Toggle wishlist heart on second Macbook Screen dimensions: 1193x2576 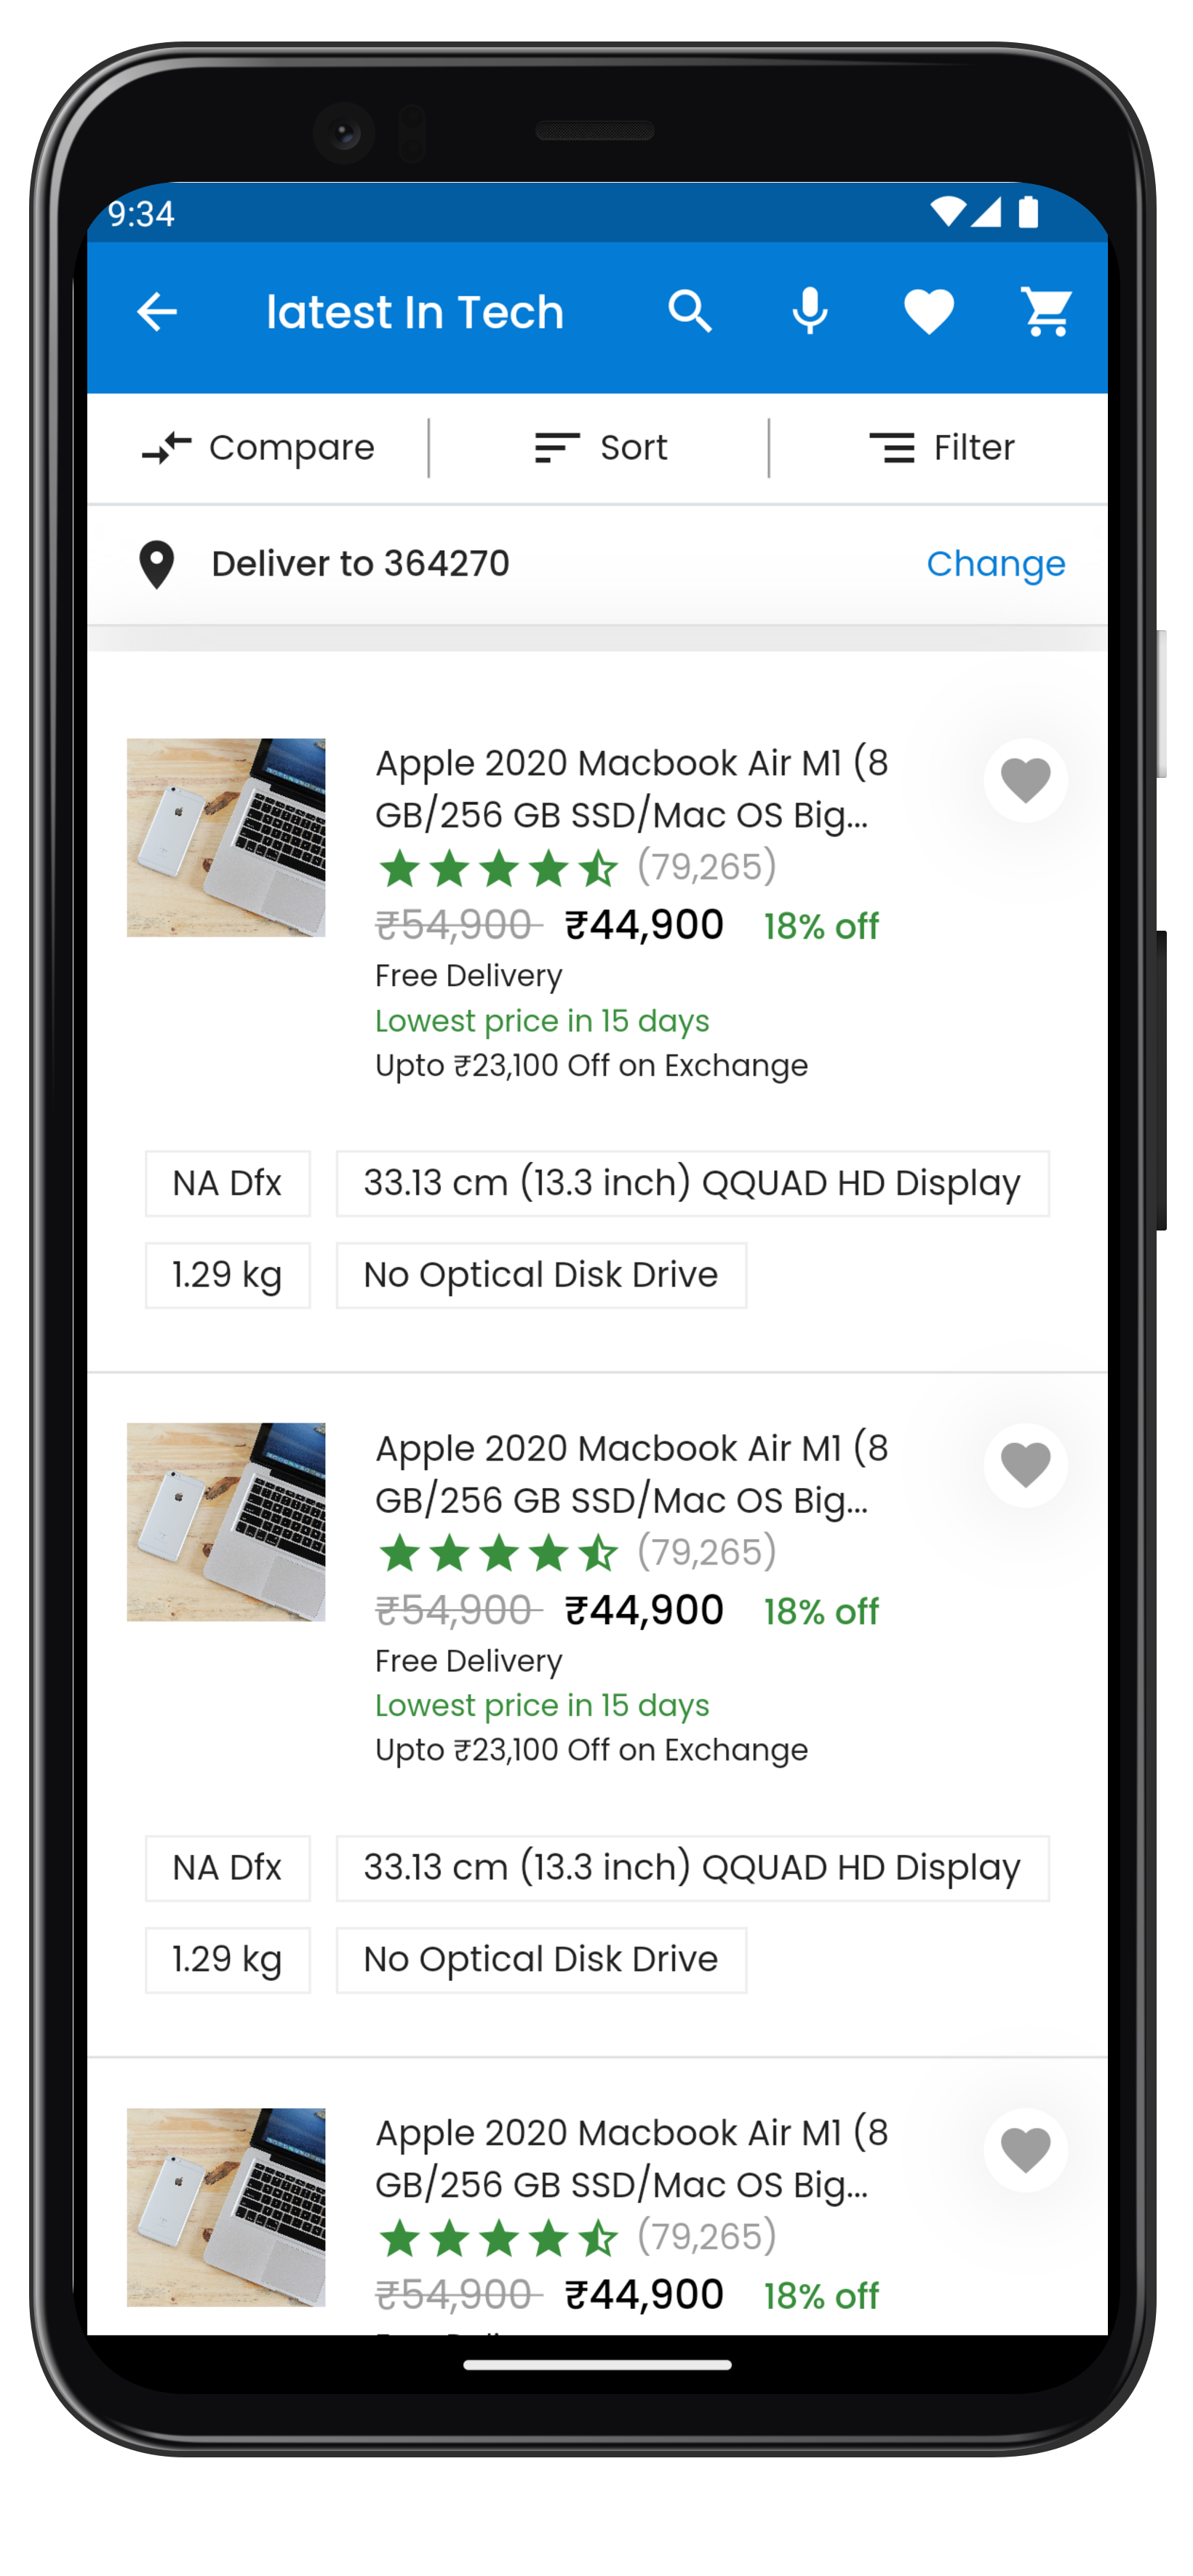click(x=1025, y=1465)
